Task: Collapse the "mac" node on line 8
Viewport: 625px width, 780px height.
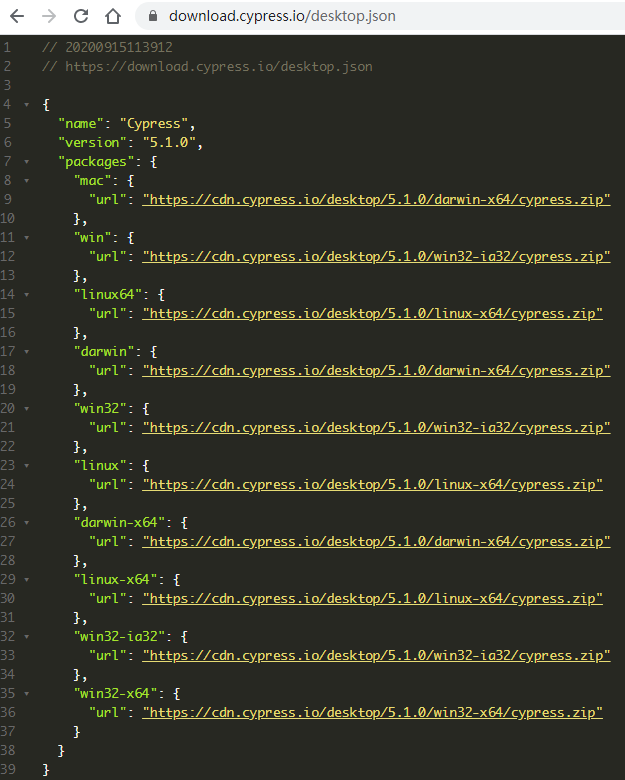Action: pos(26,181)
